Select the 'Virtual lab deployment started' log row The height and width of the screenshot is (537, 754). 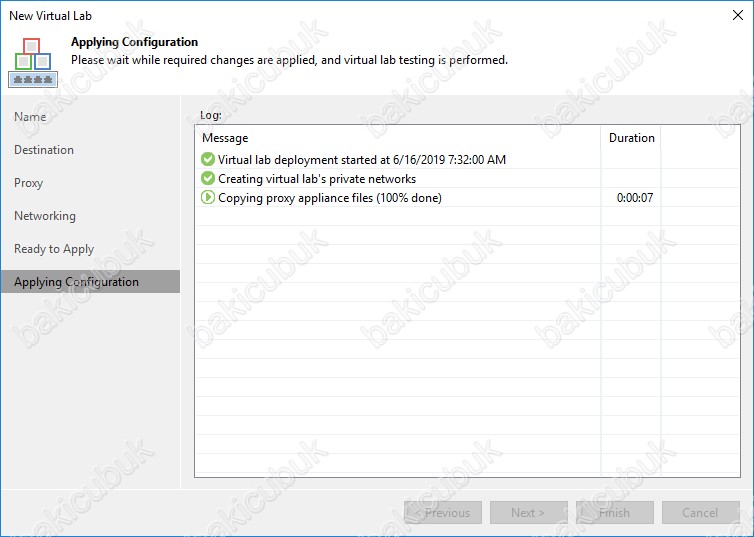[467, 159]
